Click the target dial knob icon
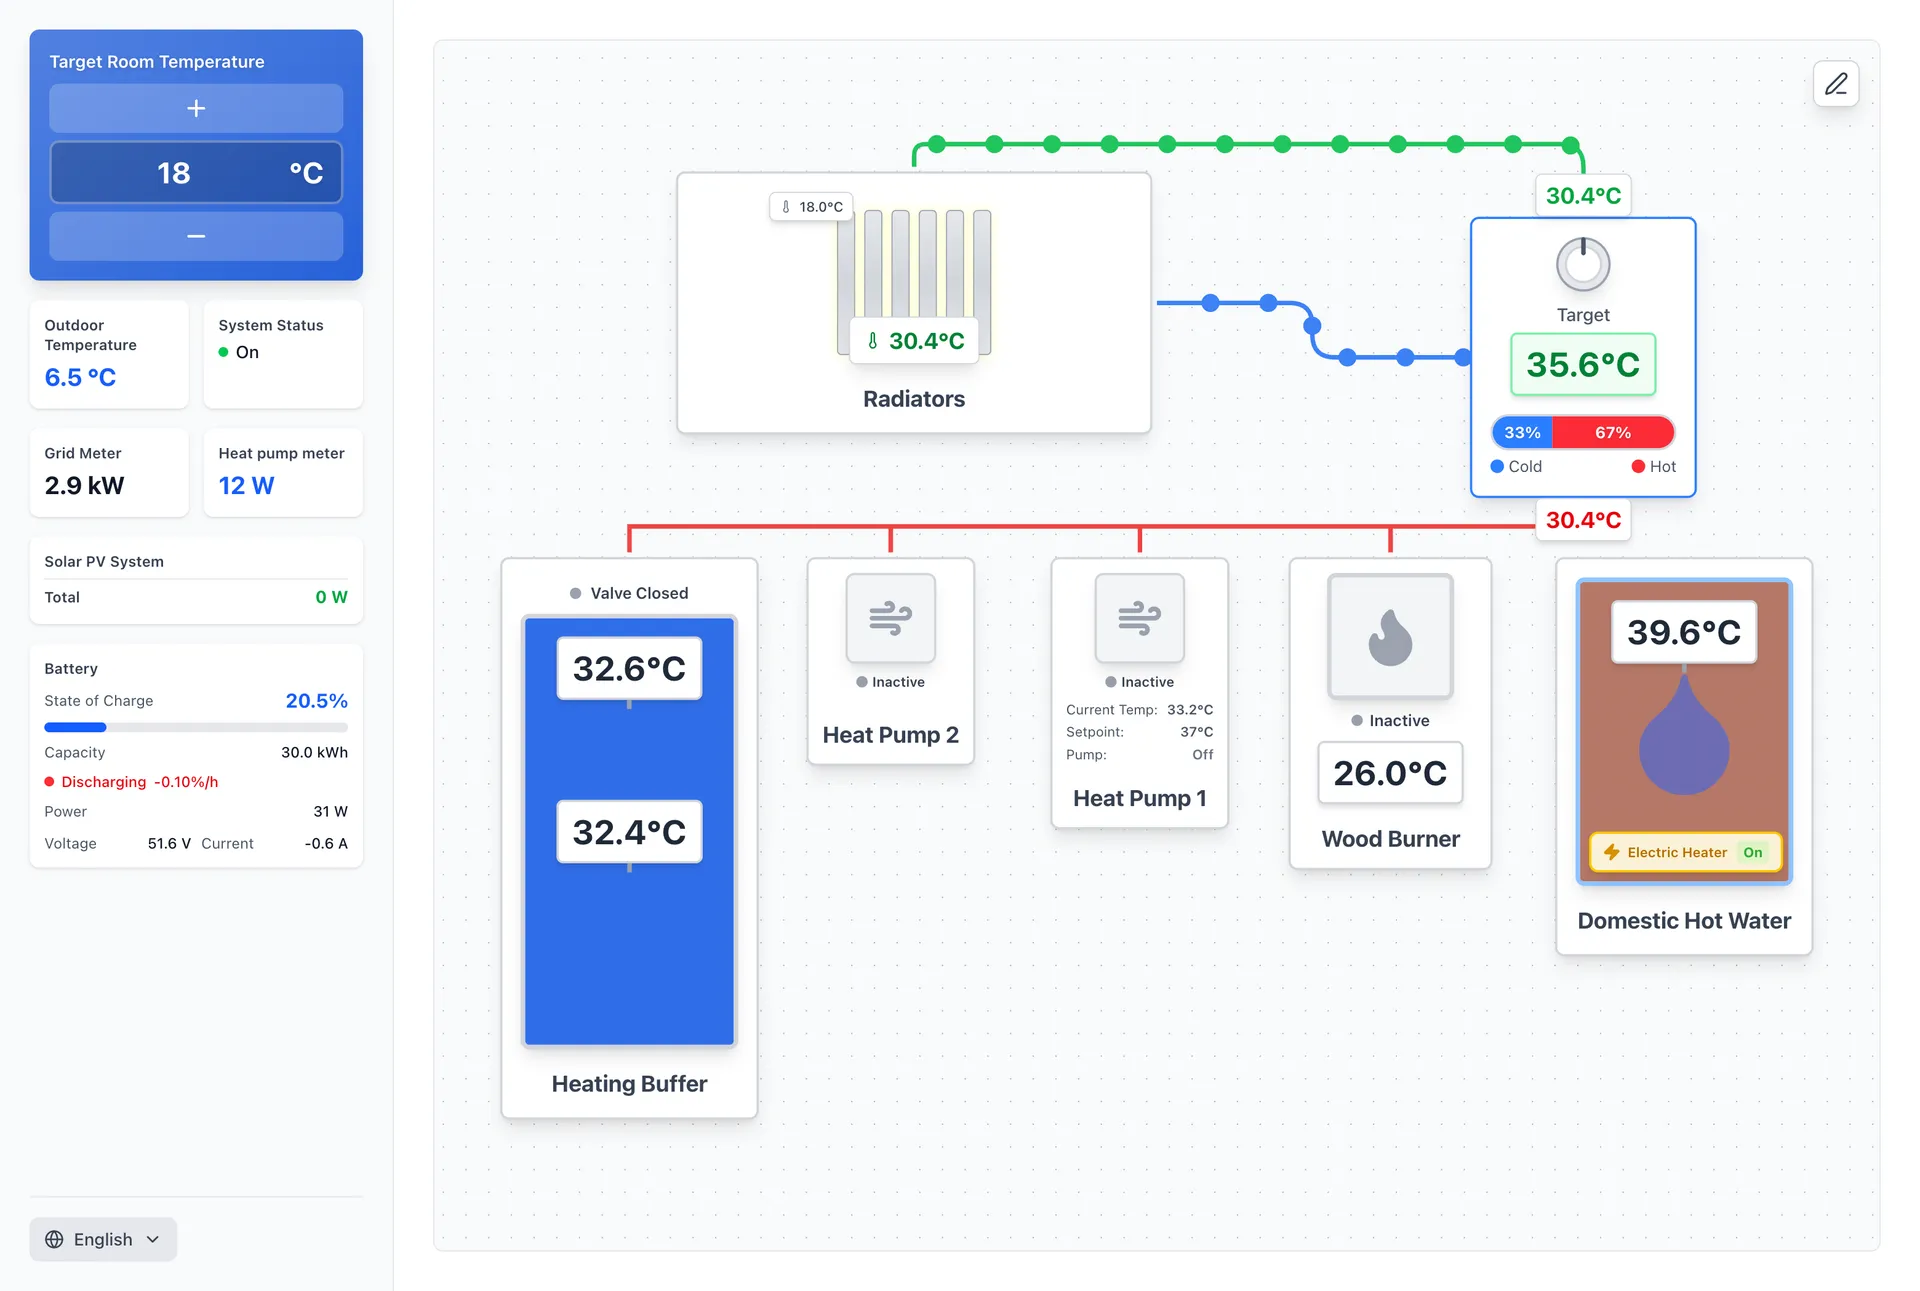This screenshot has width=1920, height=1291. [x=1583, y=265]
